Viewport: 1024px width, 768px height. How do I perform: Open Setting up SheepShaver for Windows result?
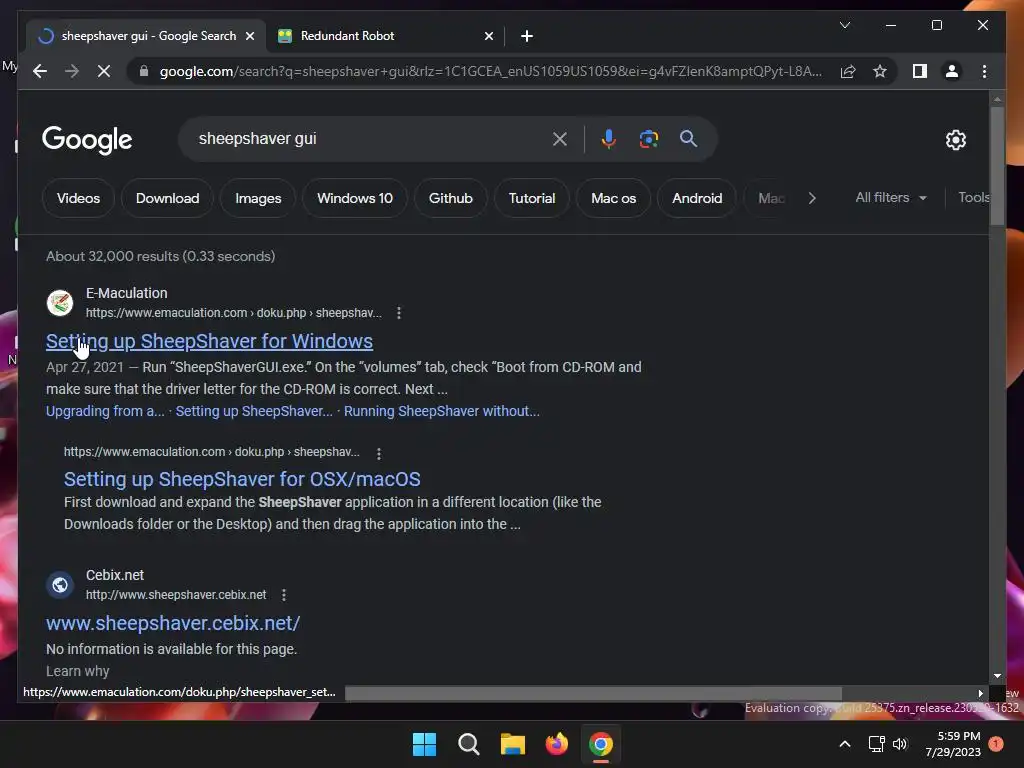[209, 341]
